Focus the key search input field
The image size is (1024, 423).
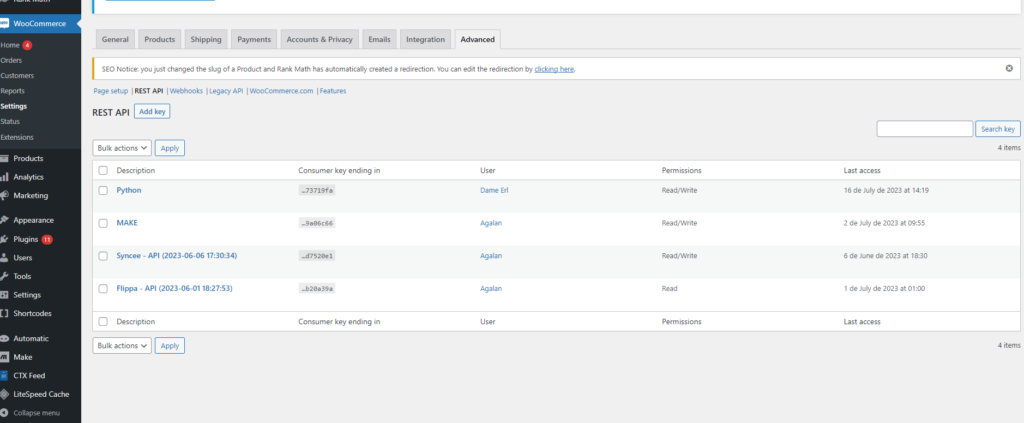[x=925, y=129]
